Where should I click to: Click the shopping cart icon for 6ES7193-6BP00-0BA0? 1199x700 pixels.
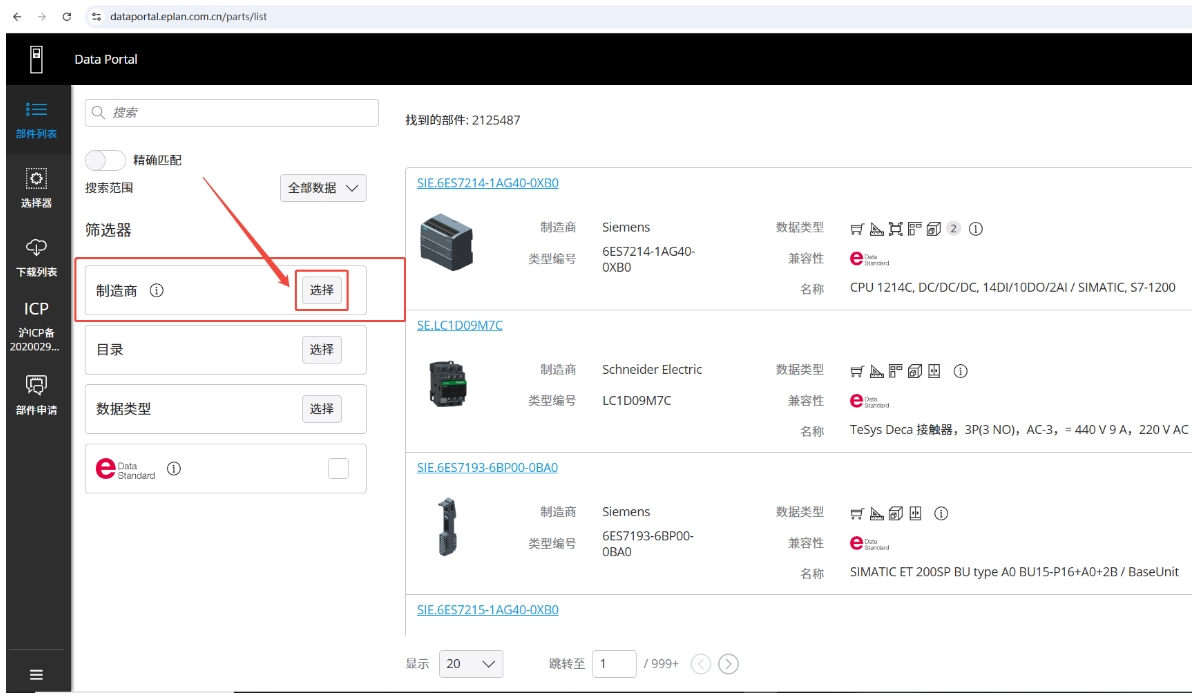pyautogui.click(x=857, y=513)
